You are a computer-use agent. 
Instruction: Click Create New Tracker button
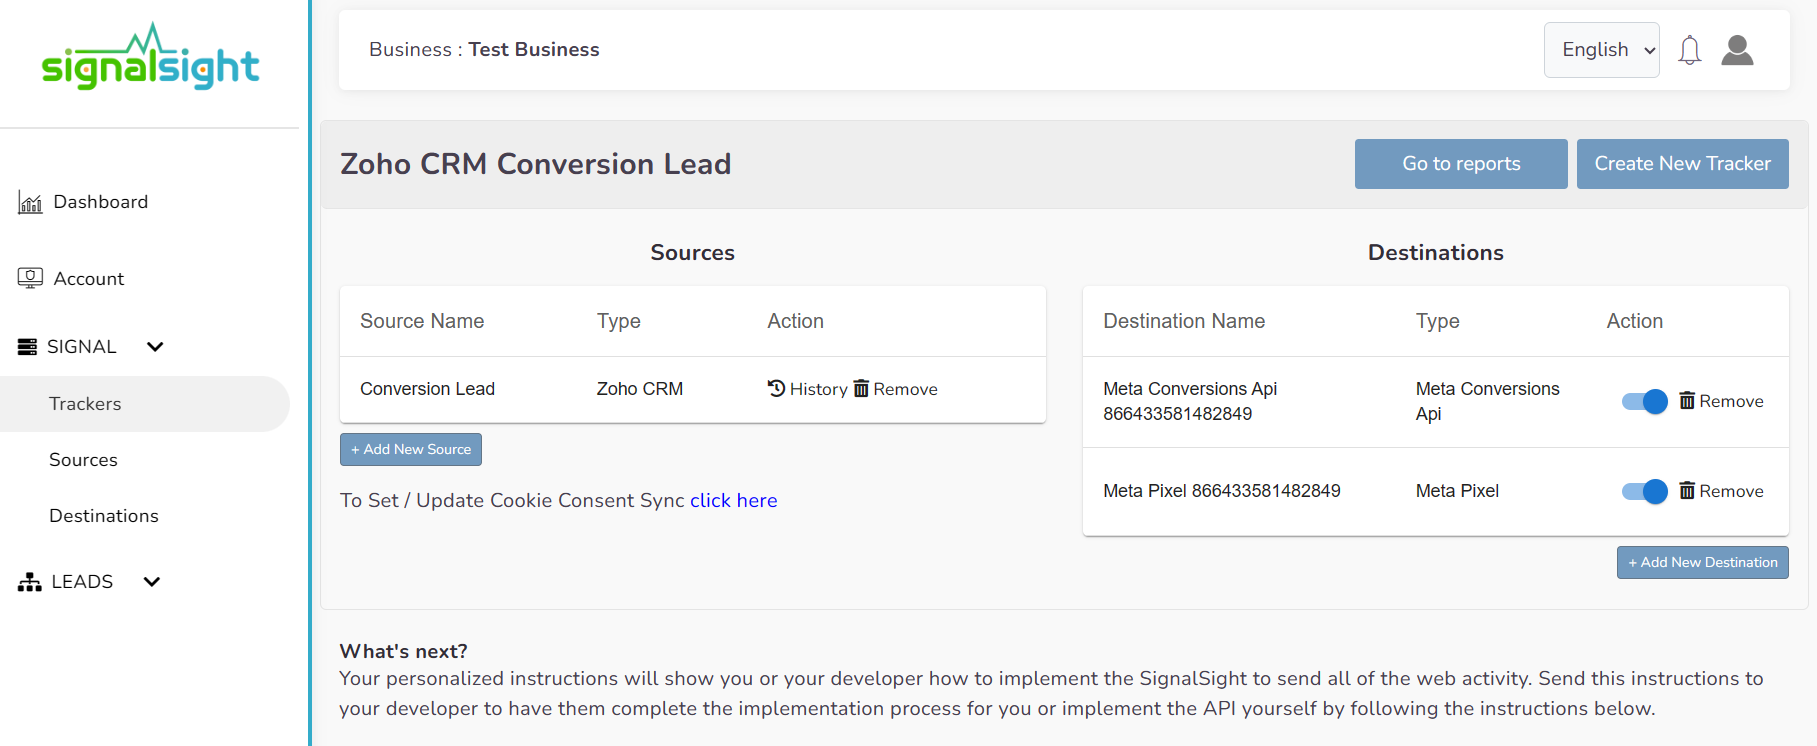click(x=1682, y=164)
